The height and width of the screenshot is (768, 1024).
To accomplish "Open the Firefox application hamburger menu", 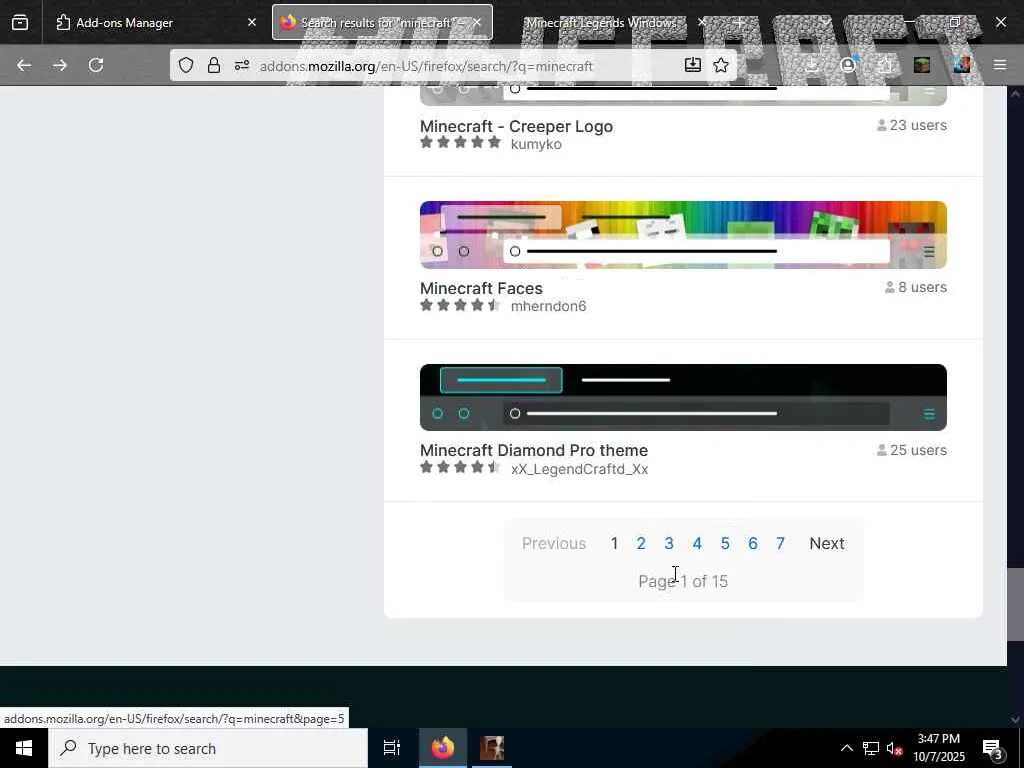I will pos(1000,65).
